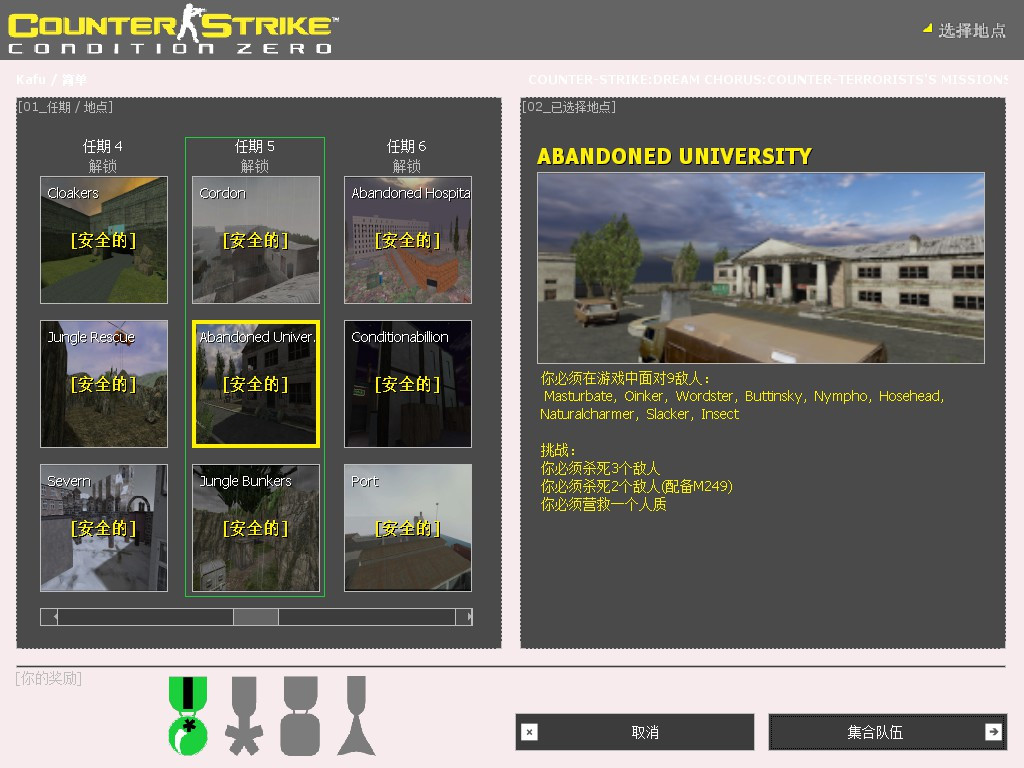Select the Jungle Rescue map thumbnail
The image size is (1024, 768).
click(104, 383)
